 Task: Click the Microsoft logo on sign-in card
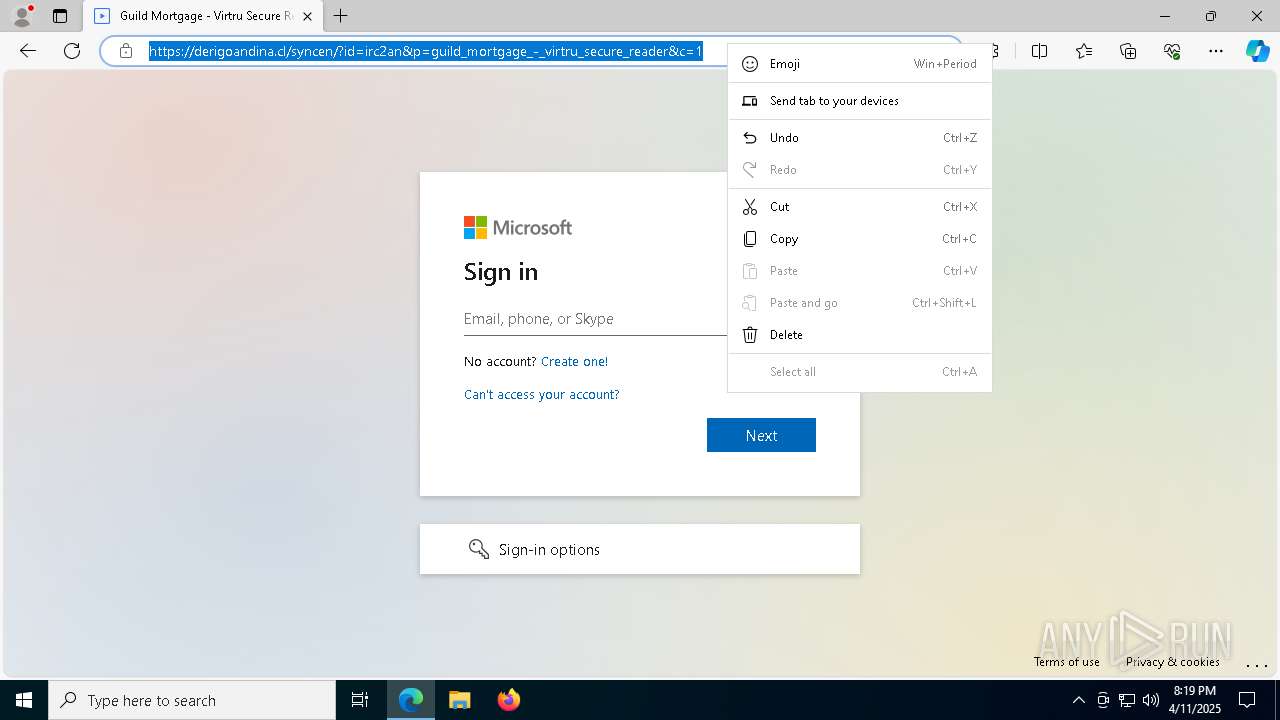[x=518, y=228]
